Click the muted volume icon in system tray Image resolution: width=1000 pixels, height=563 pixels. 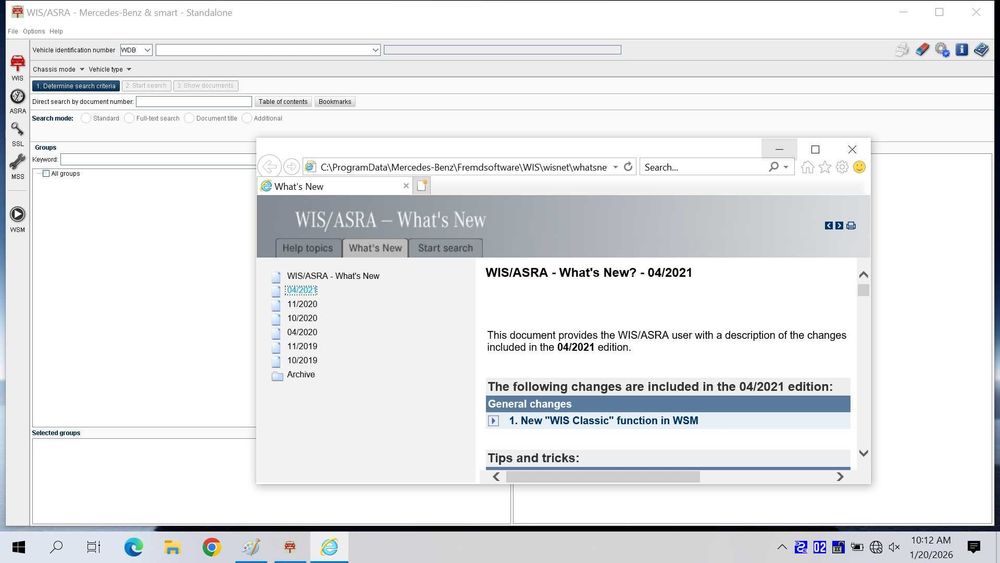point(894,547)
